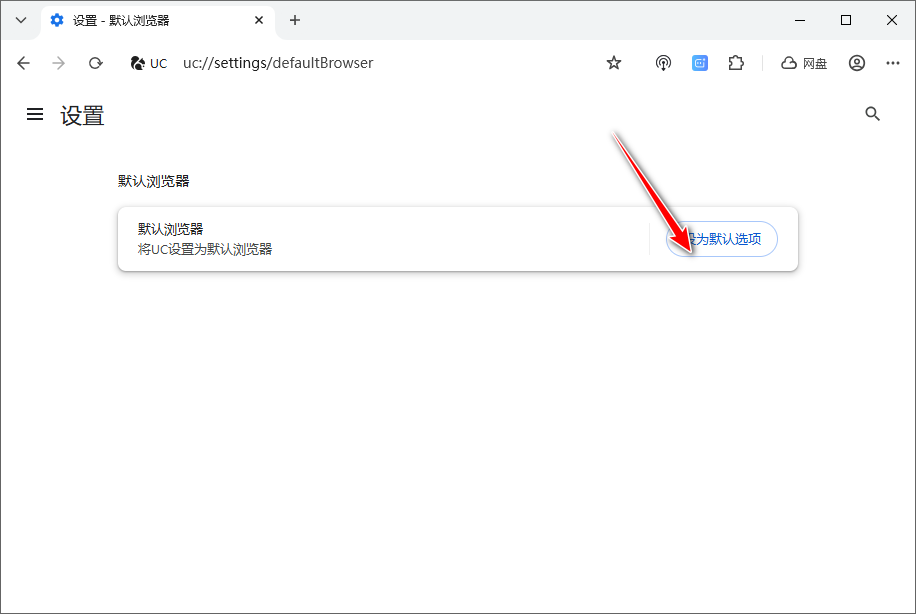Click the forward navigation arrow
The image size is (916, 614).
(58, 63)
